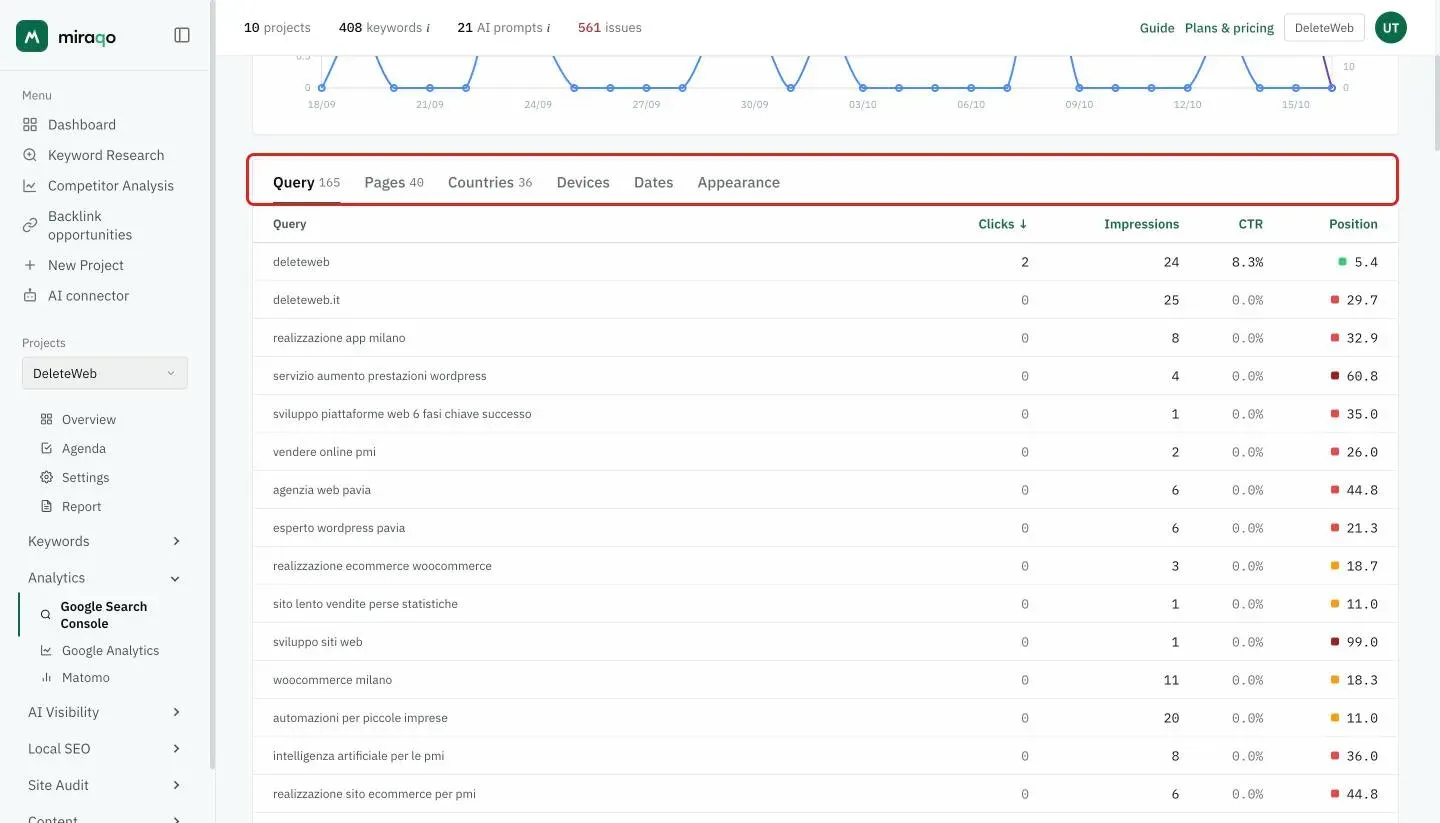Sort table by Impressions column
The image size is (1440, 823).
click(x=1142, y=224)
